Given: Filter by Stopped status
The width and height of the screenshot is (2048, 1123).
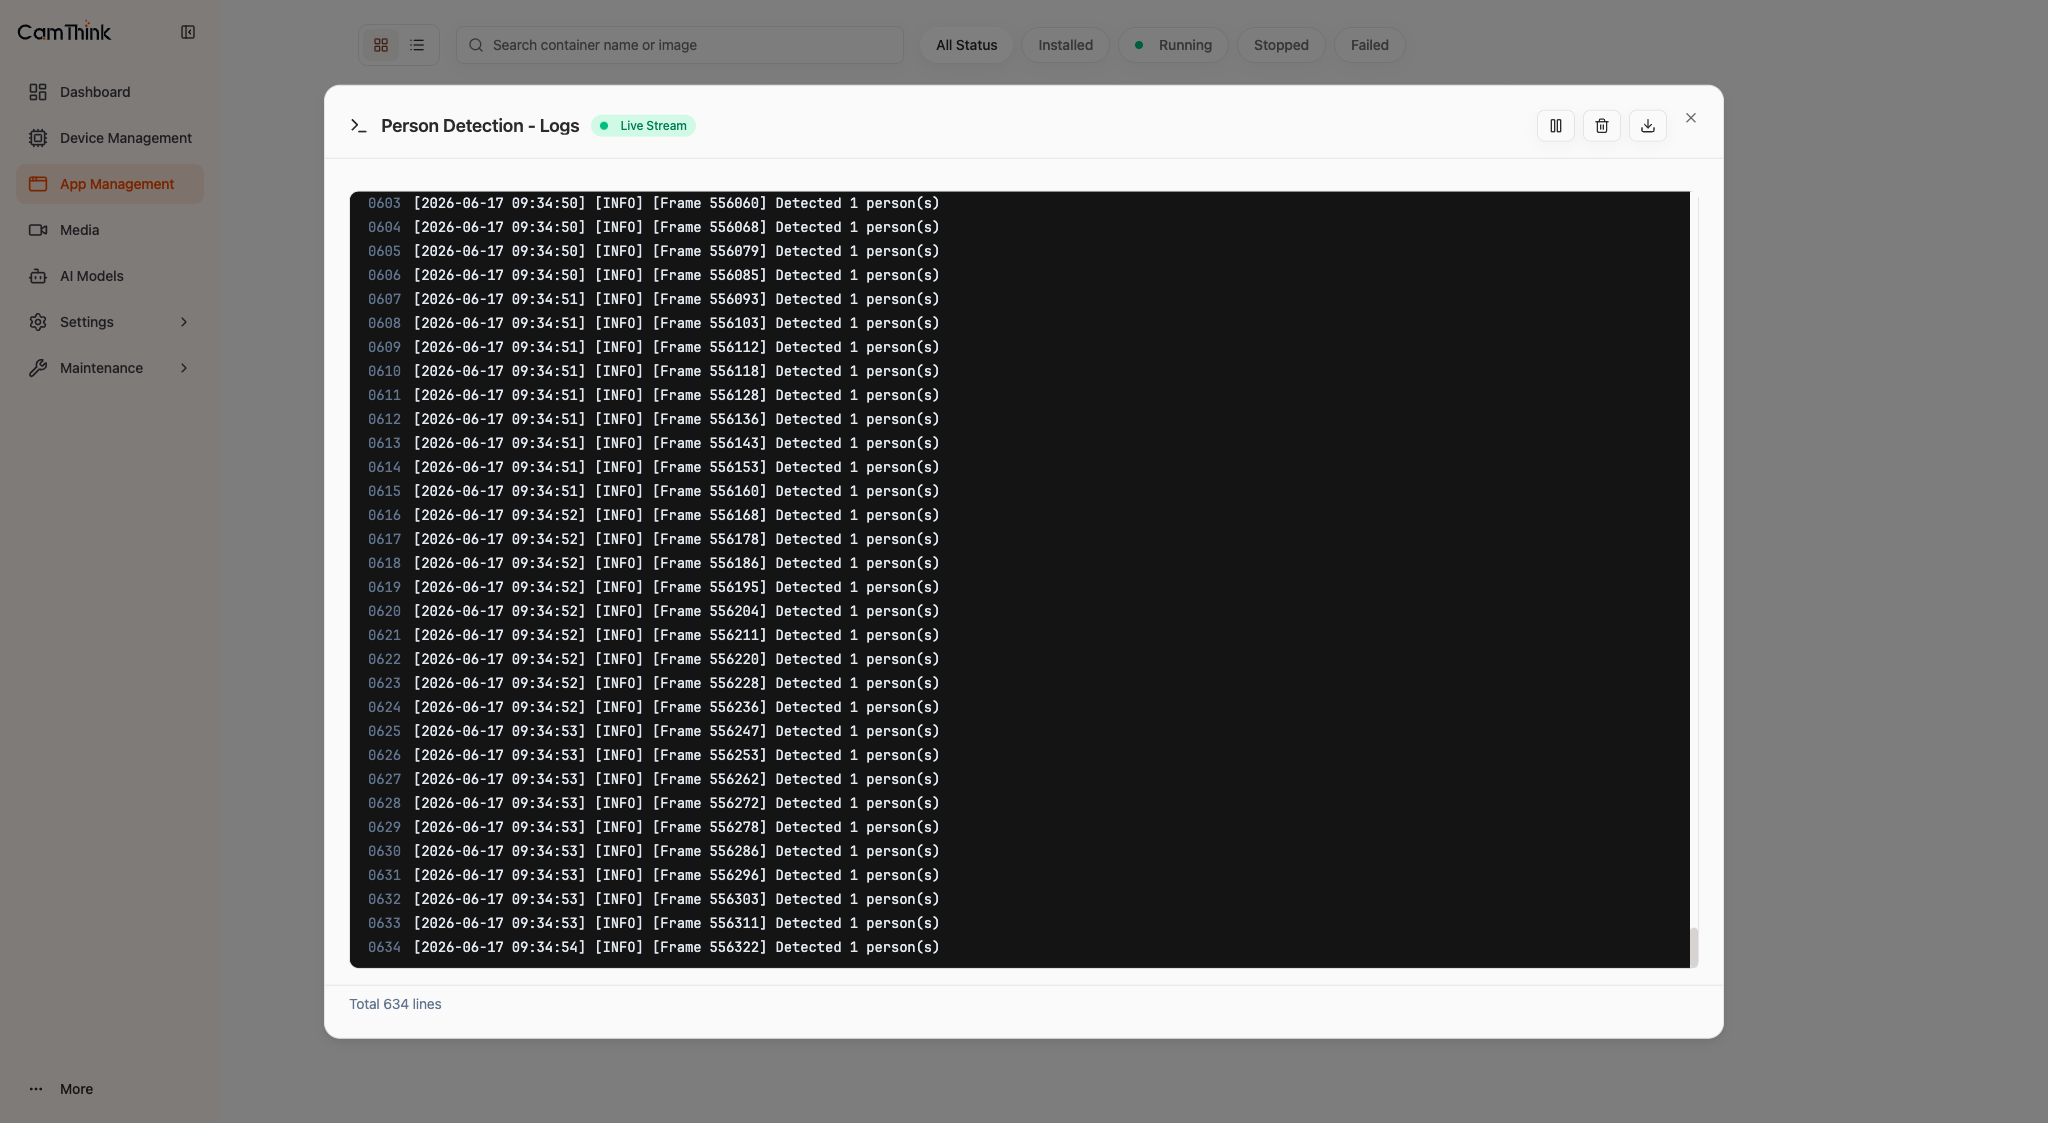Looking at the screenshot, I should [x=1281, y=45].
